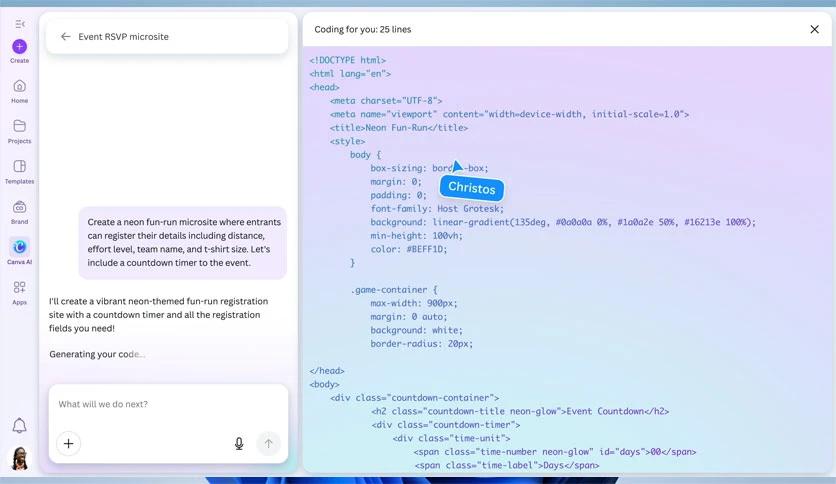
Task: Click the user prompt message bubble
Action: [183, 243]
